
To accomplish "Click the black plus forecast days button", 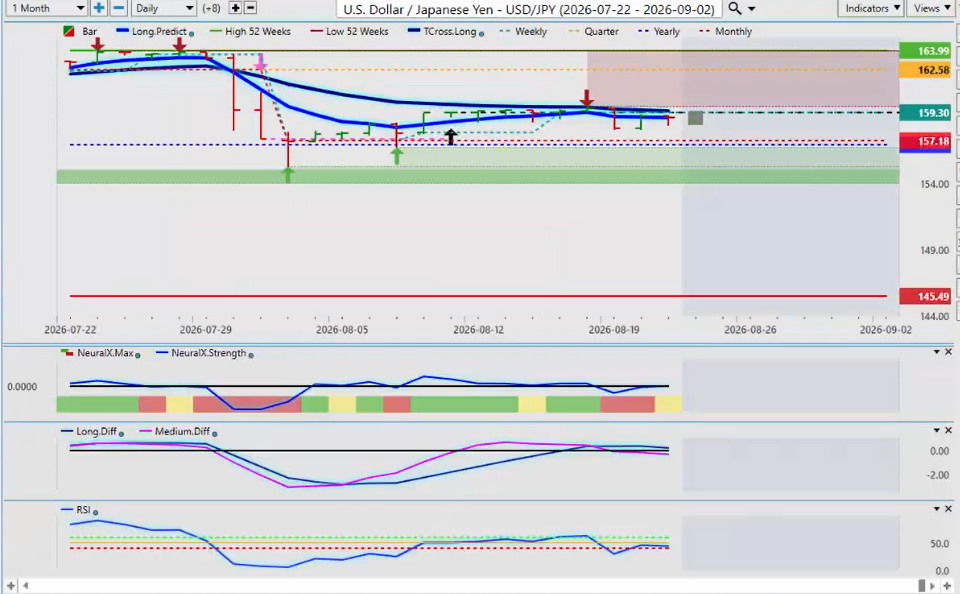I will [x=235, y=8].
